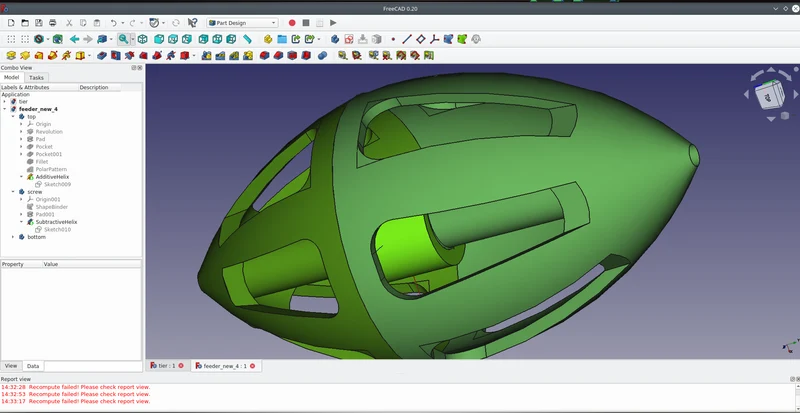Select the PolarPattern tree item
The width and height of the screenshot is (800, 413).
click(51, 169)
